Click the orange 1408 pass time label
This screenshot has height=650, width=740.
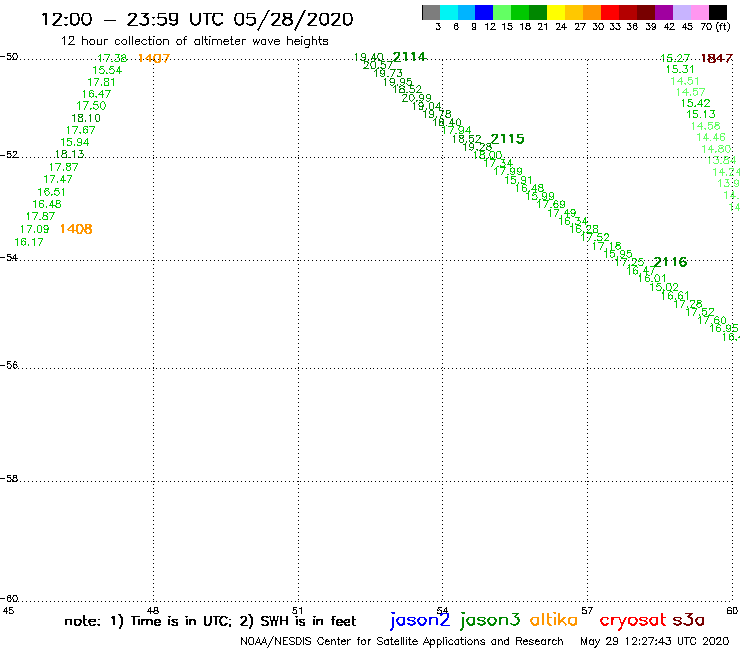(76, 229)
